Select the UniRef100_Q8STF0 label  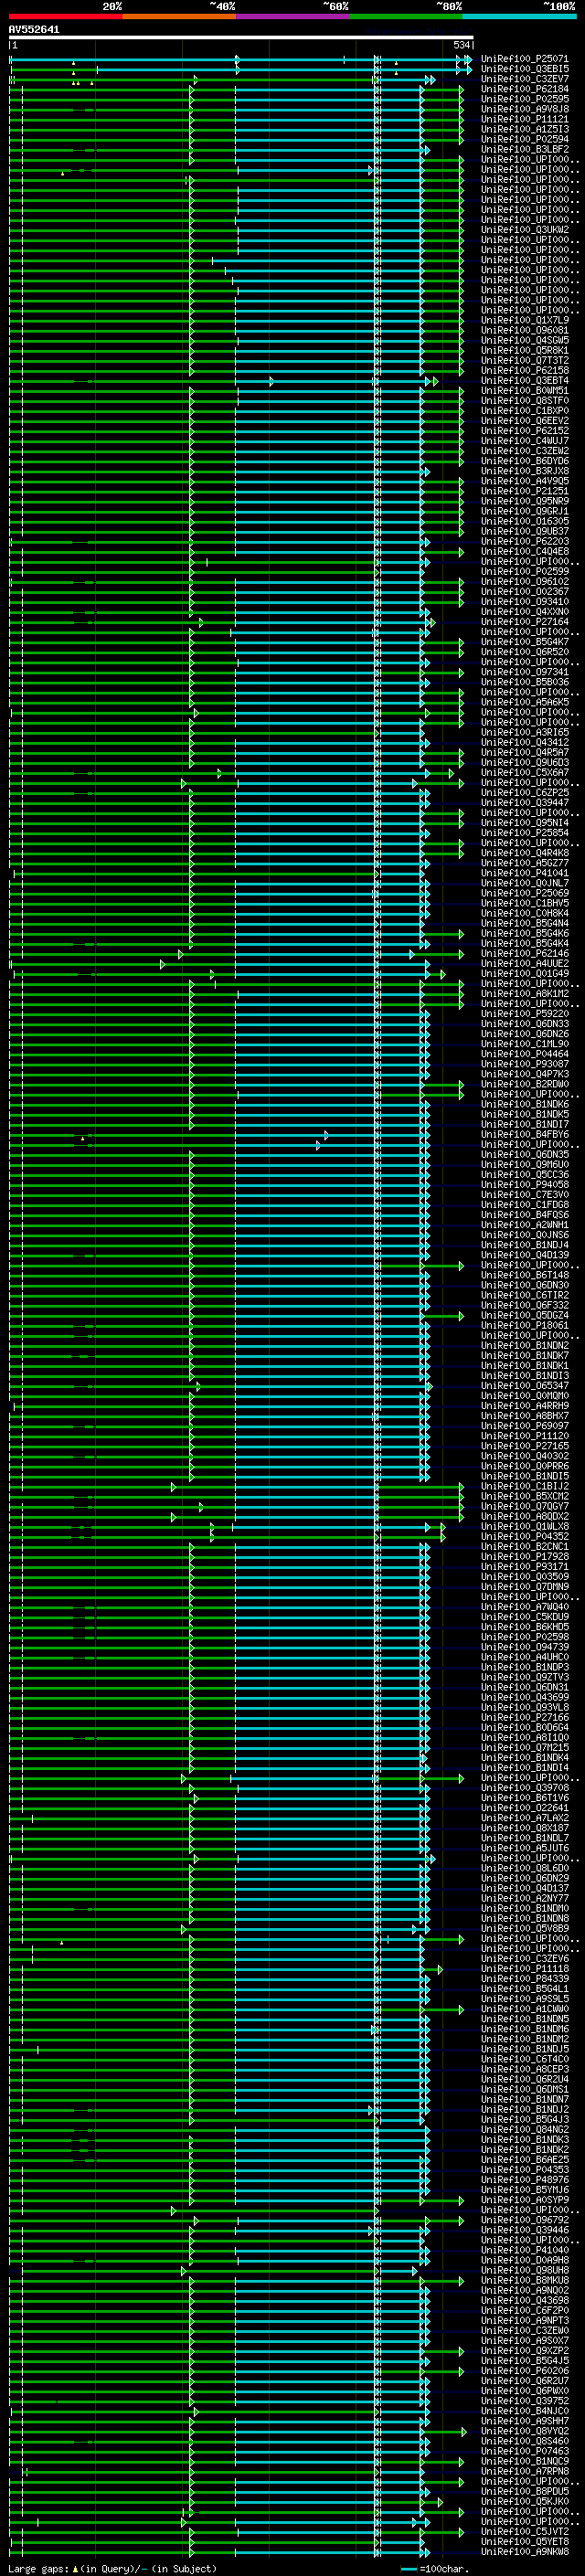(524, 401)
